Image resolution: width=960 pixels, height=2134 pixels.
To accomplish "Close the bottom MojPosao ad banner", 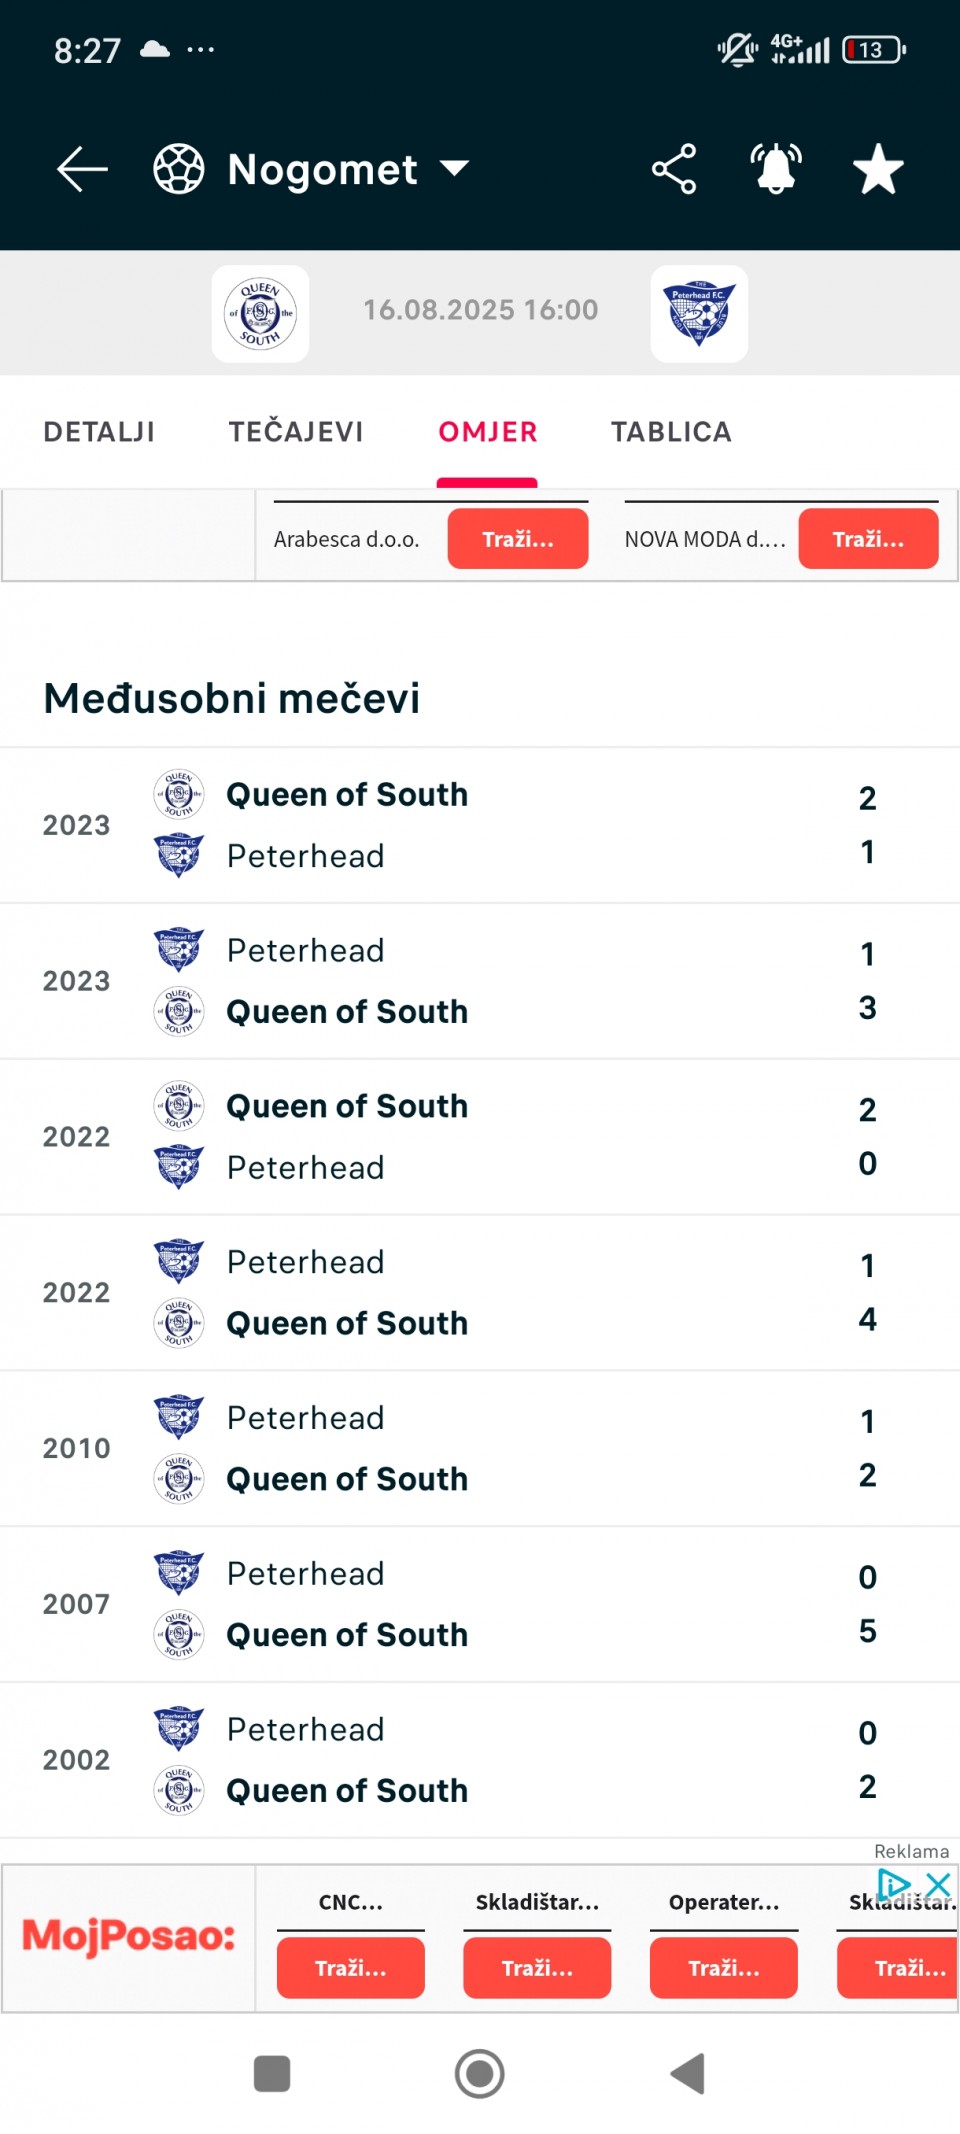I will [x=938, y=1885].
